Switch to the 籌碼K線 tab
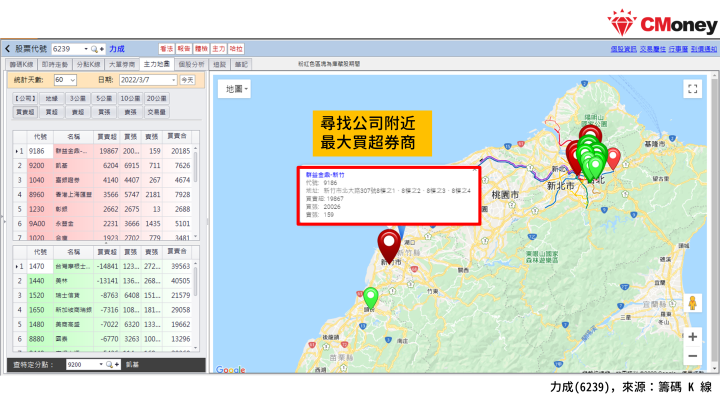Image resolution: width=720 pixels, height=400 pixels. tap(21, 64)
